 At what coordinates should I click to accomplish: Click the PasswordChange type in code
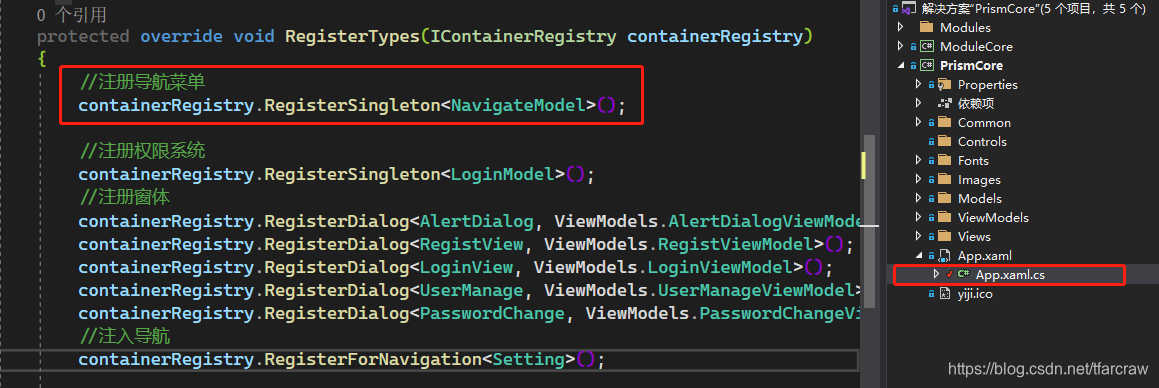click(x=492, y=313)
